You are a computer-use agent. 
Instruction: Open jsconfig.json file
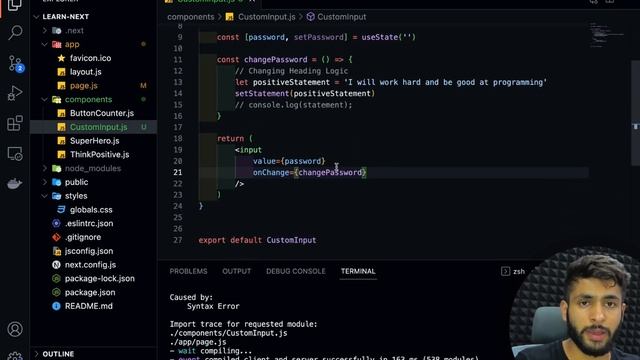(x=89, y=251)
